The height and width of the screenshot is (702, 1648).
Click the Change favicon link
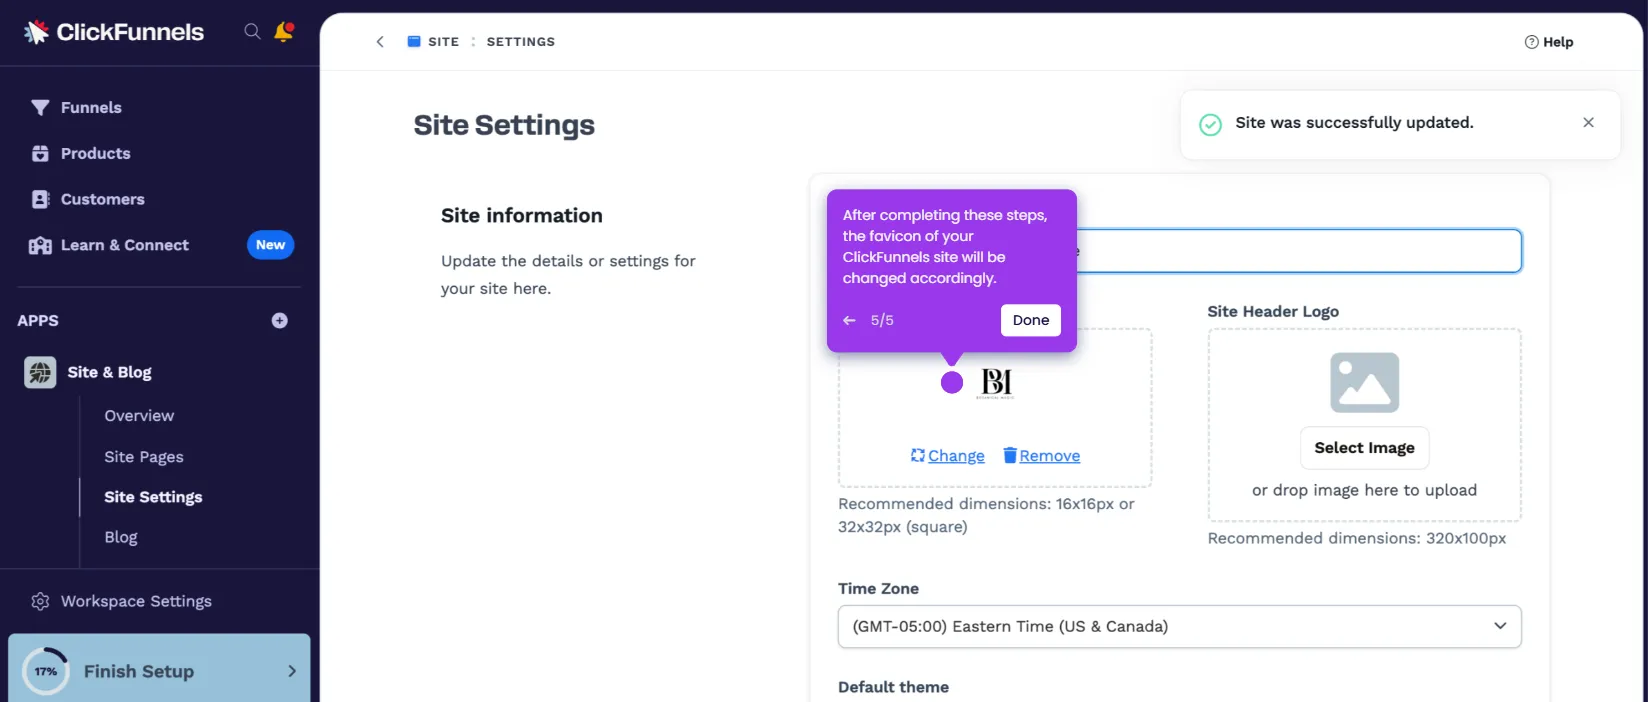948,456
